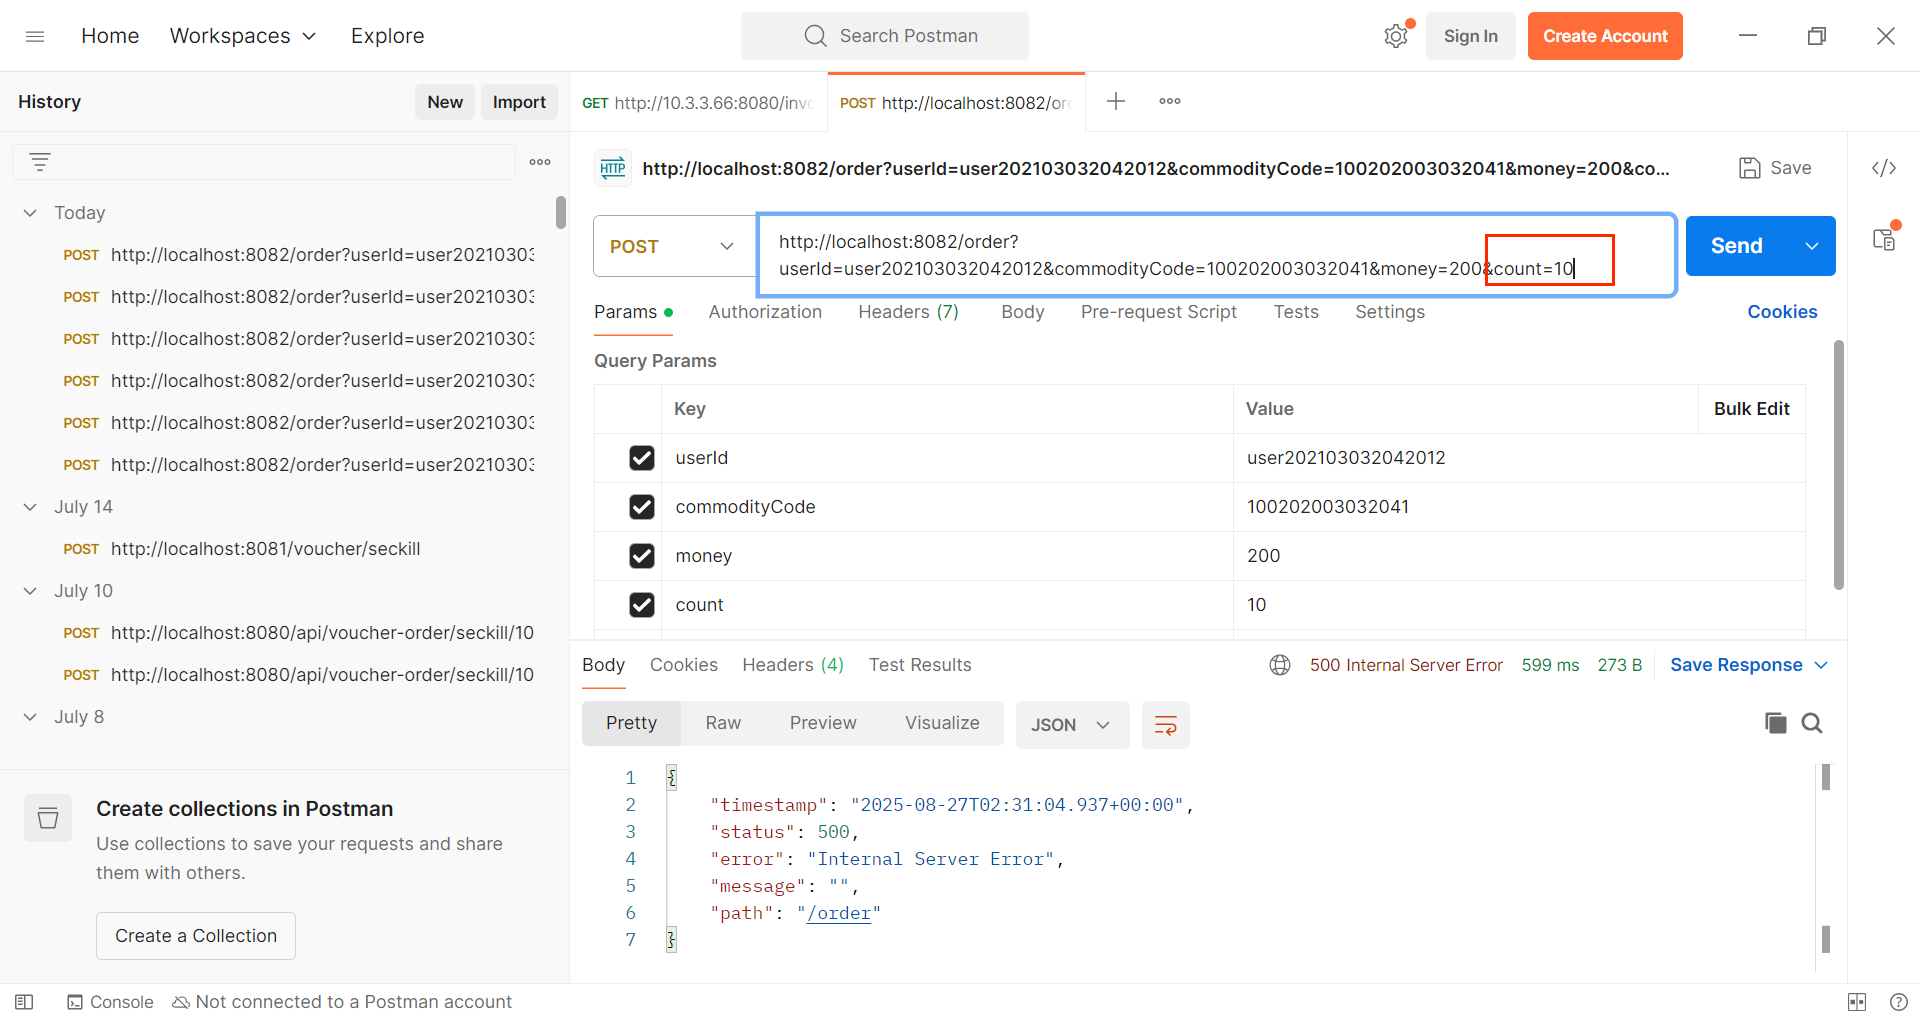Viewport: 1920px width, 1020px height.
Task: Click the HTTP request type icon
Action: pos(613,168)
